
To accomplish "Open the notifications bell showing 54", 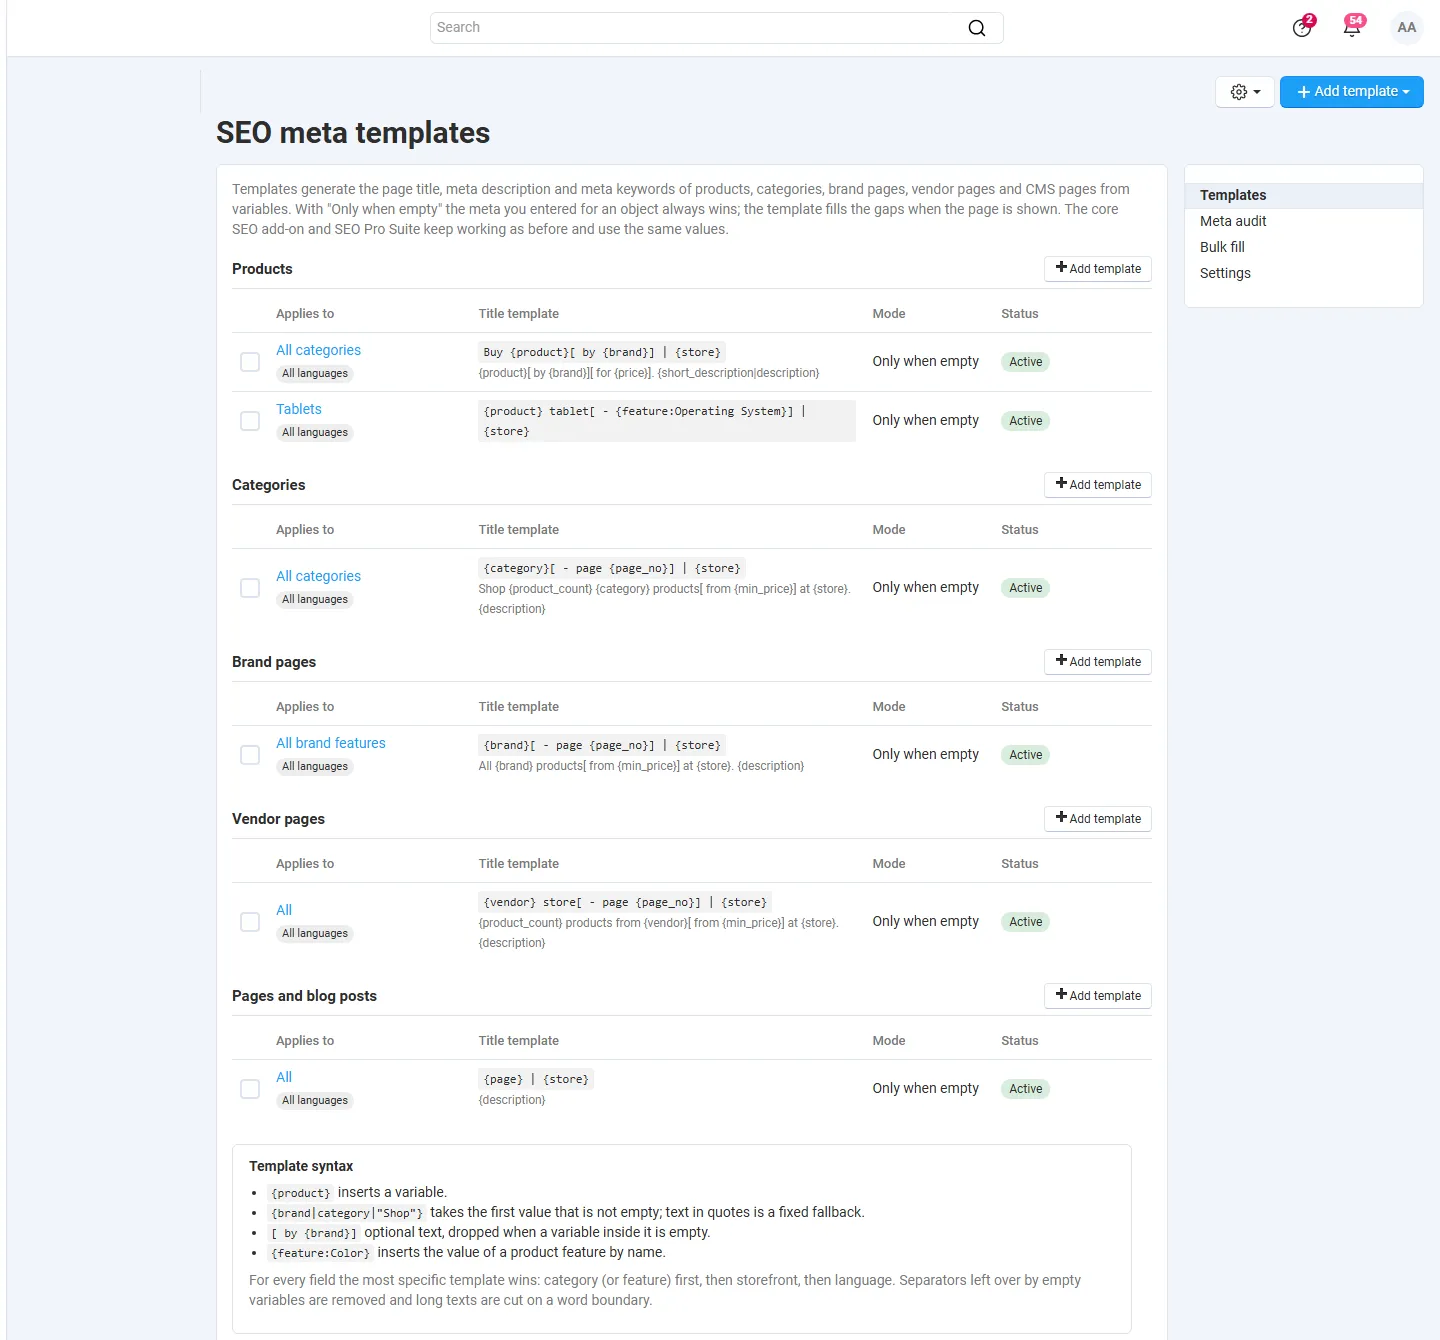I will 1353,27.
